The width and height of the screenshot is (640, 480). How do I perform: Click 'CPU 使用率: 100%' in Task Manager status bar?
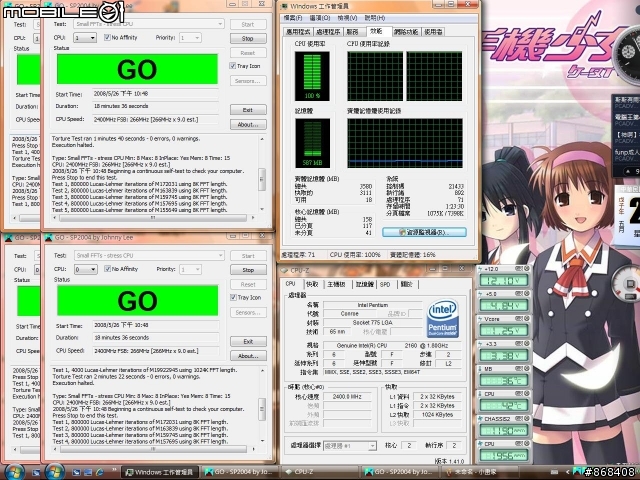(x=355, y=255)
